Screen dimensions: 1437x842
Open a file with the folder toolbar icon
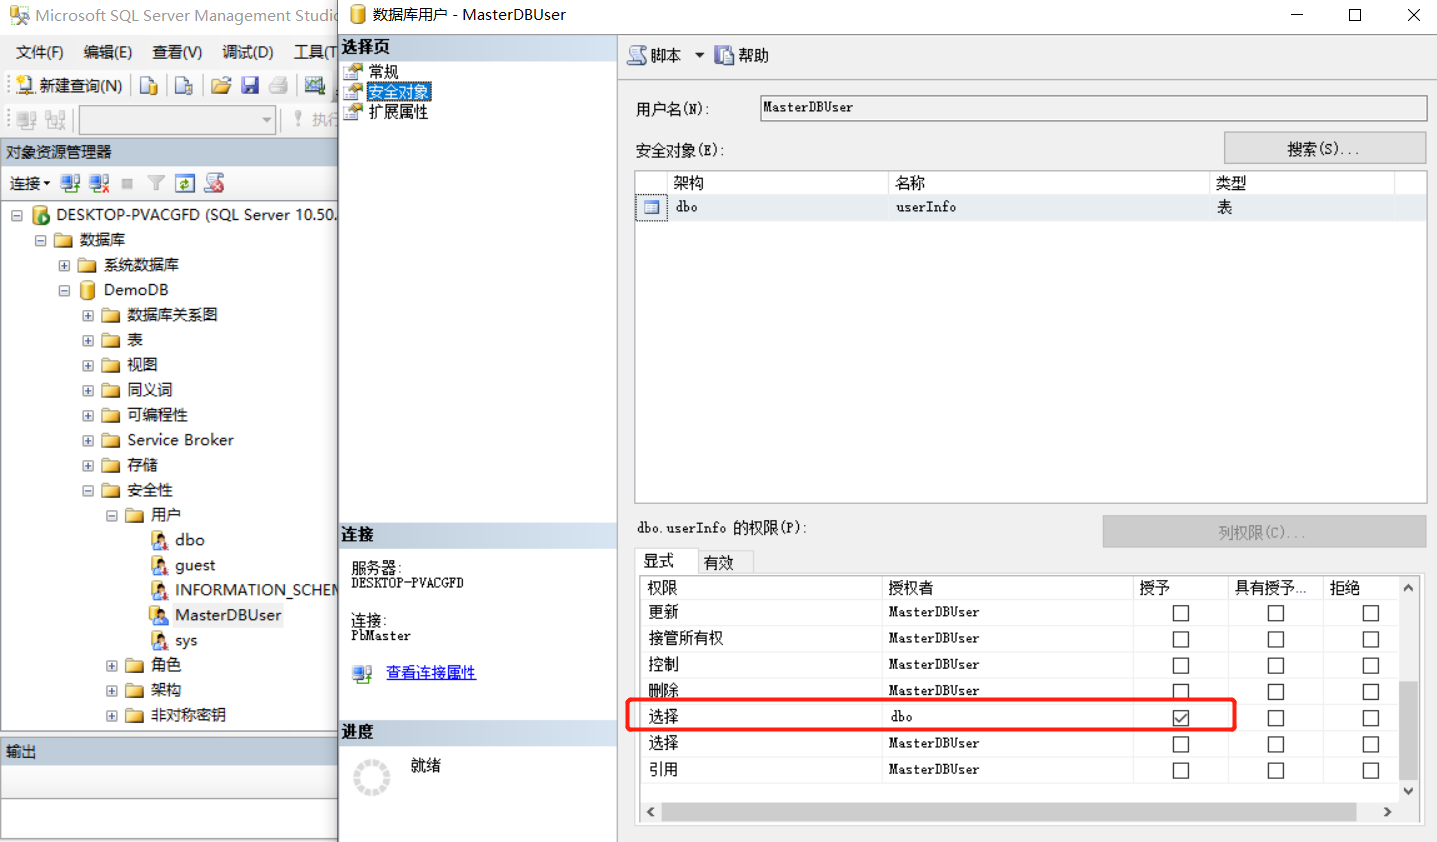(x=222, y=85)
